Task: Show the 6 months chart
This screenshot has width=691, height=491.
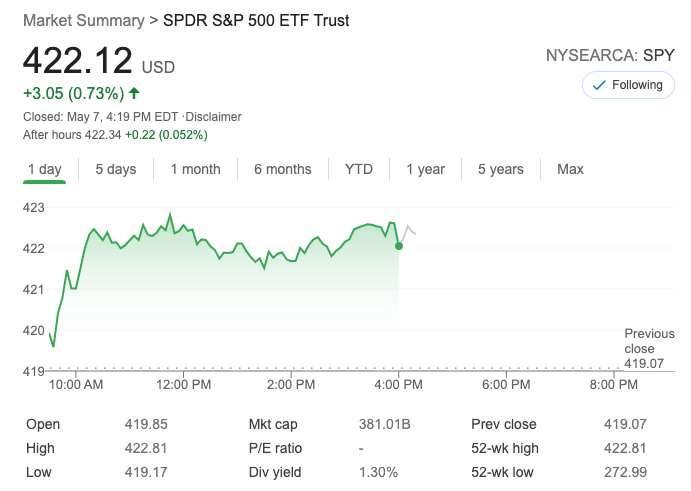Action: point(282,169)
